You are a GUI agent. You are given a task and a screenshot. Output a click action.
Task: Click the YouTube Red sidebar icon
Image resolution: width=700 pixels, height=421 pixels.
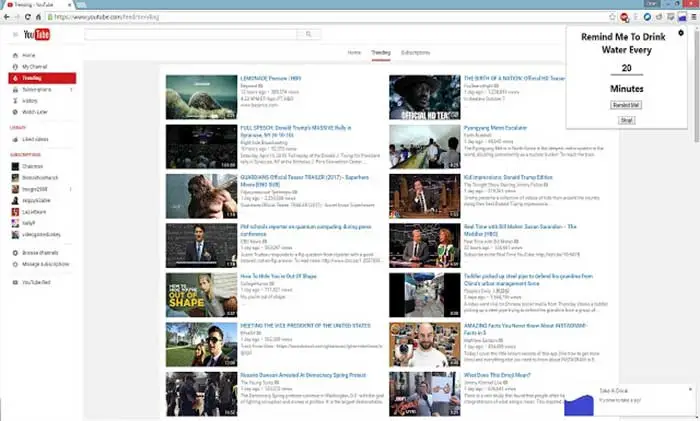click(15, 282)
